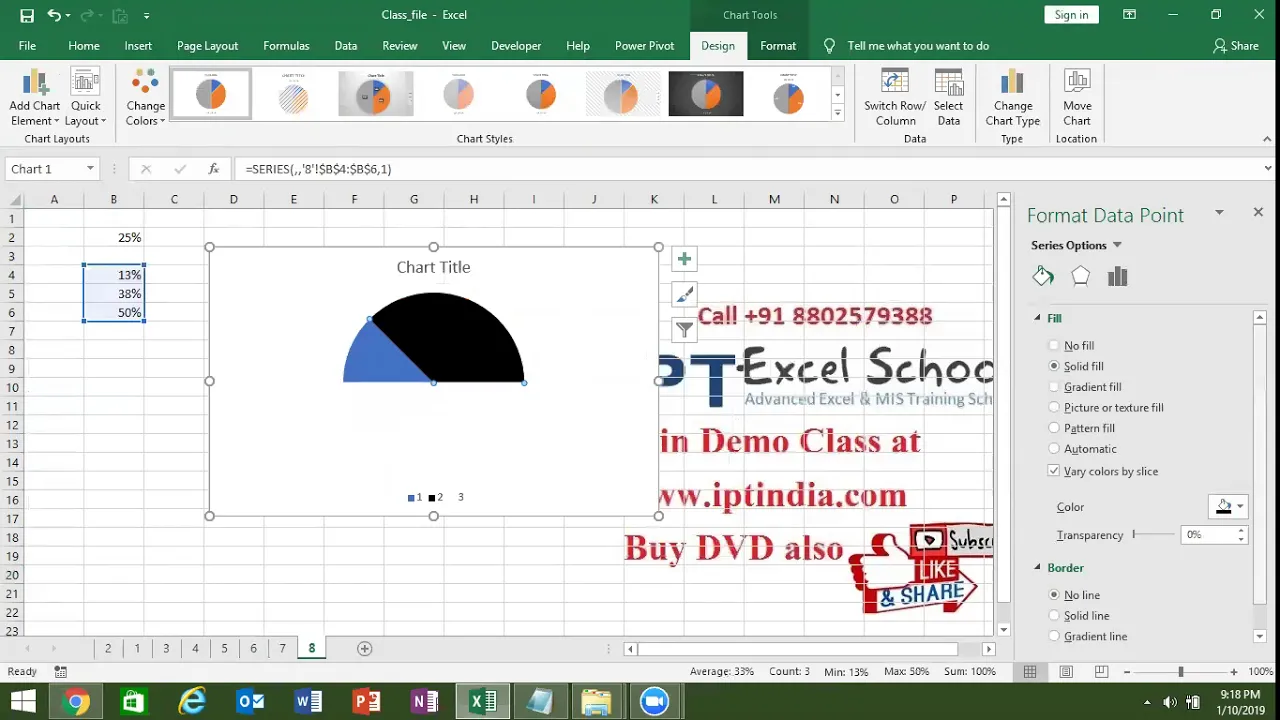Select Picture or texture fill option
Viewport: 1280px width, 720px height.
(1054, 408)
